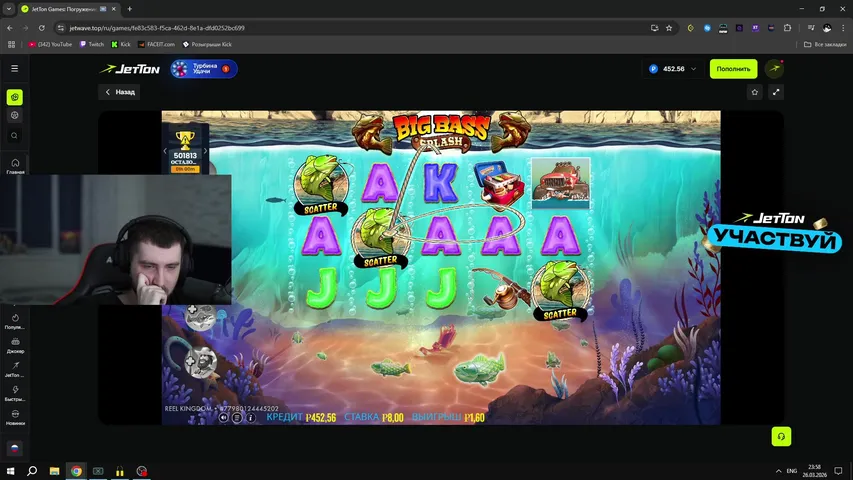Image resolution: width=853 pixels, height=480 pixels.
Task: Expand the Chrome tab search dropdown
Action: (9, 9)
